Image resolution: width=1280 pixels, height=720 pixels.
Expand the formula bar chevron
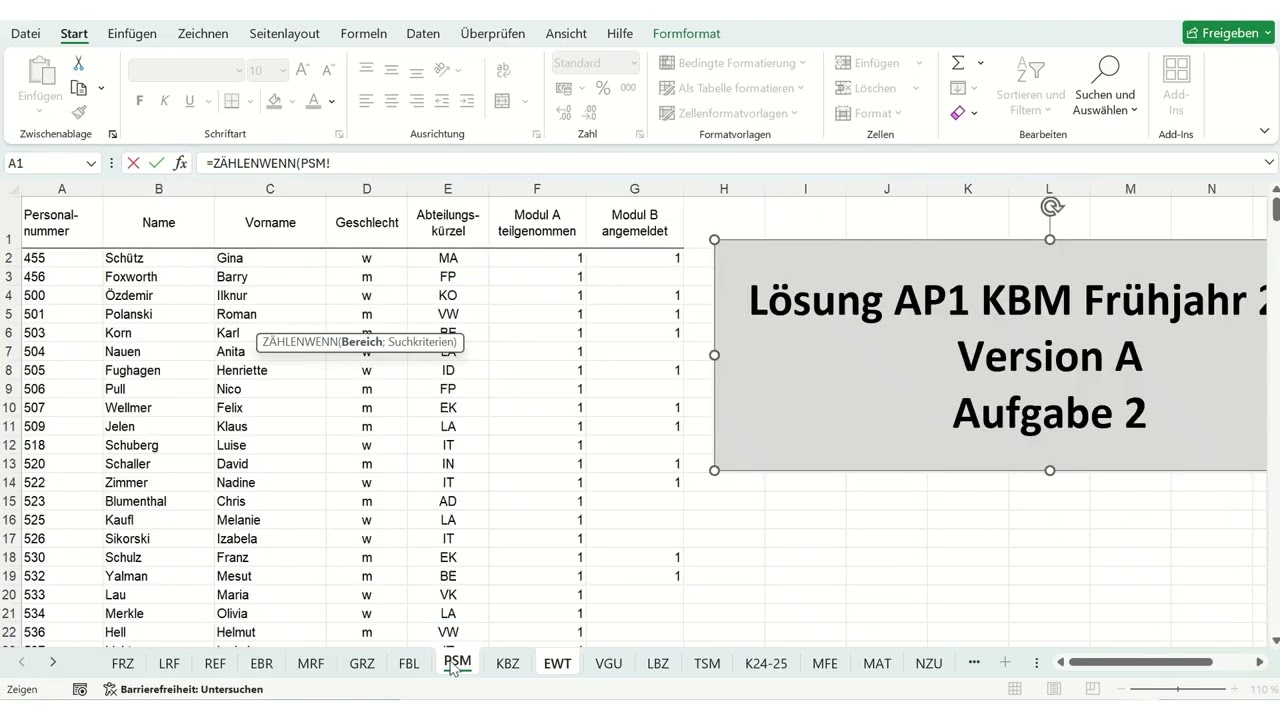click(x=1269, y=162)
